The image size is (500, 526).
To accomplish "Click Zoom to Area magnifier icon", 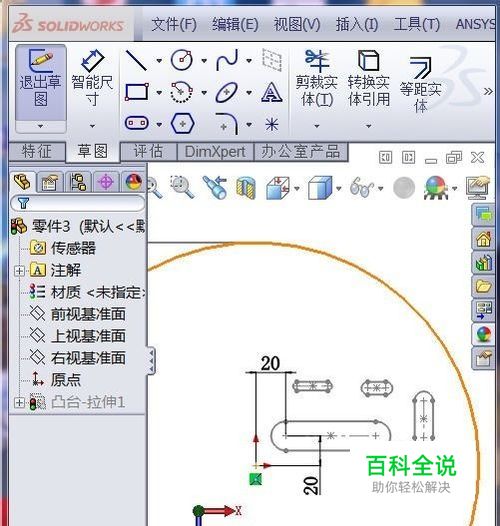I will coord(182,187).
